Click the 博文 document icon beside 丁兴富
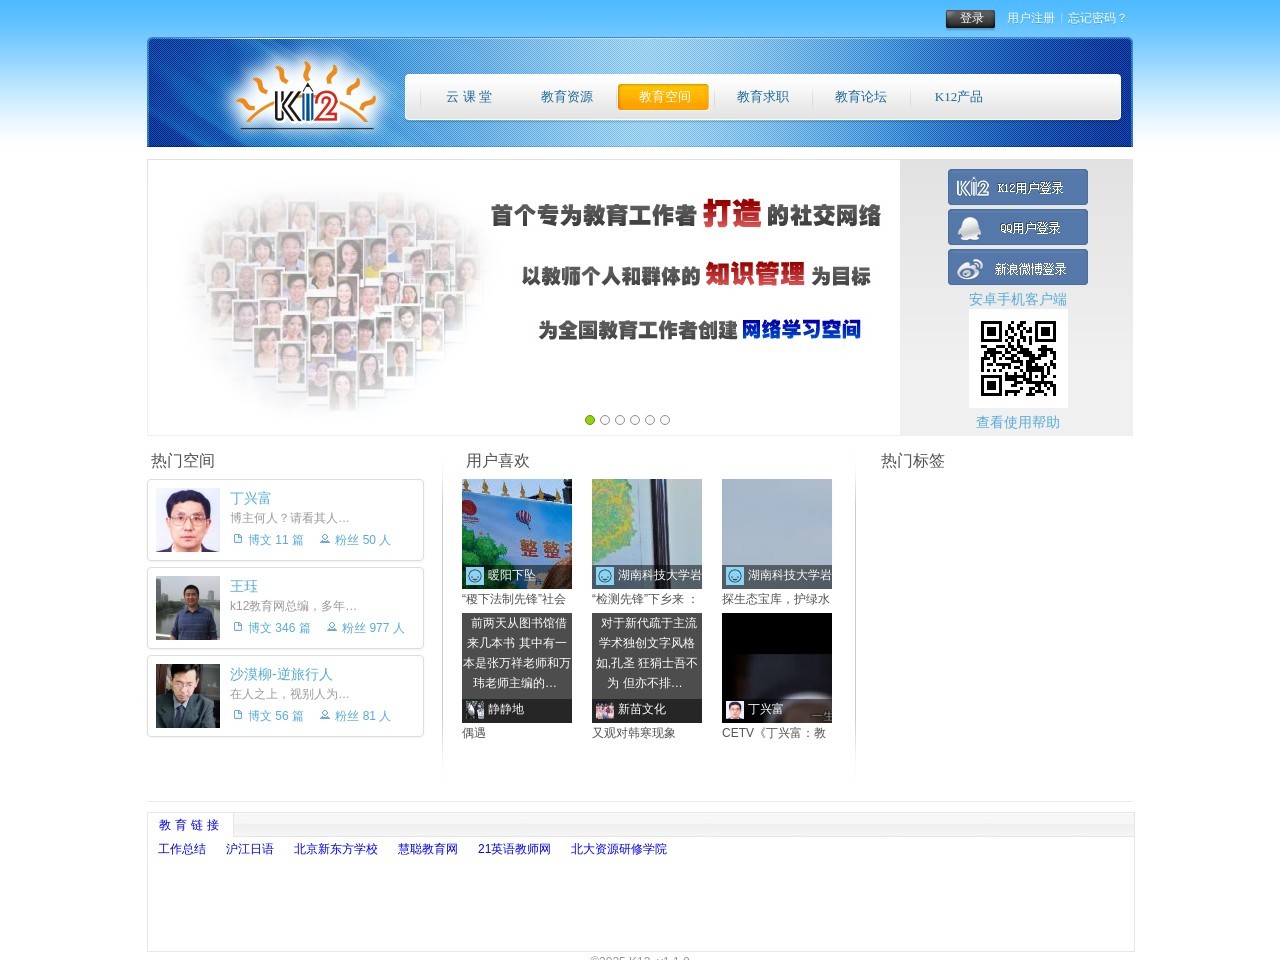 coord(236,539)
